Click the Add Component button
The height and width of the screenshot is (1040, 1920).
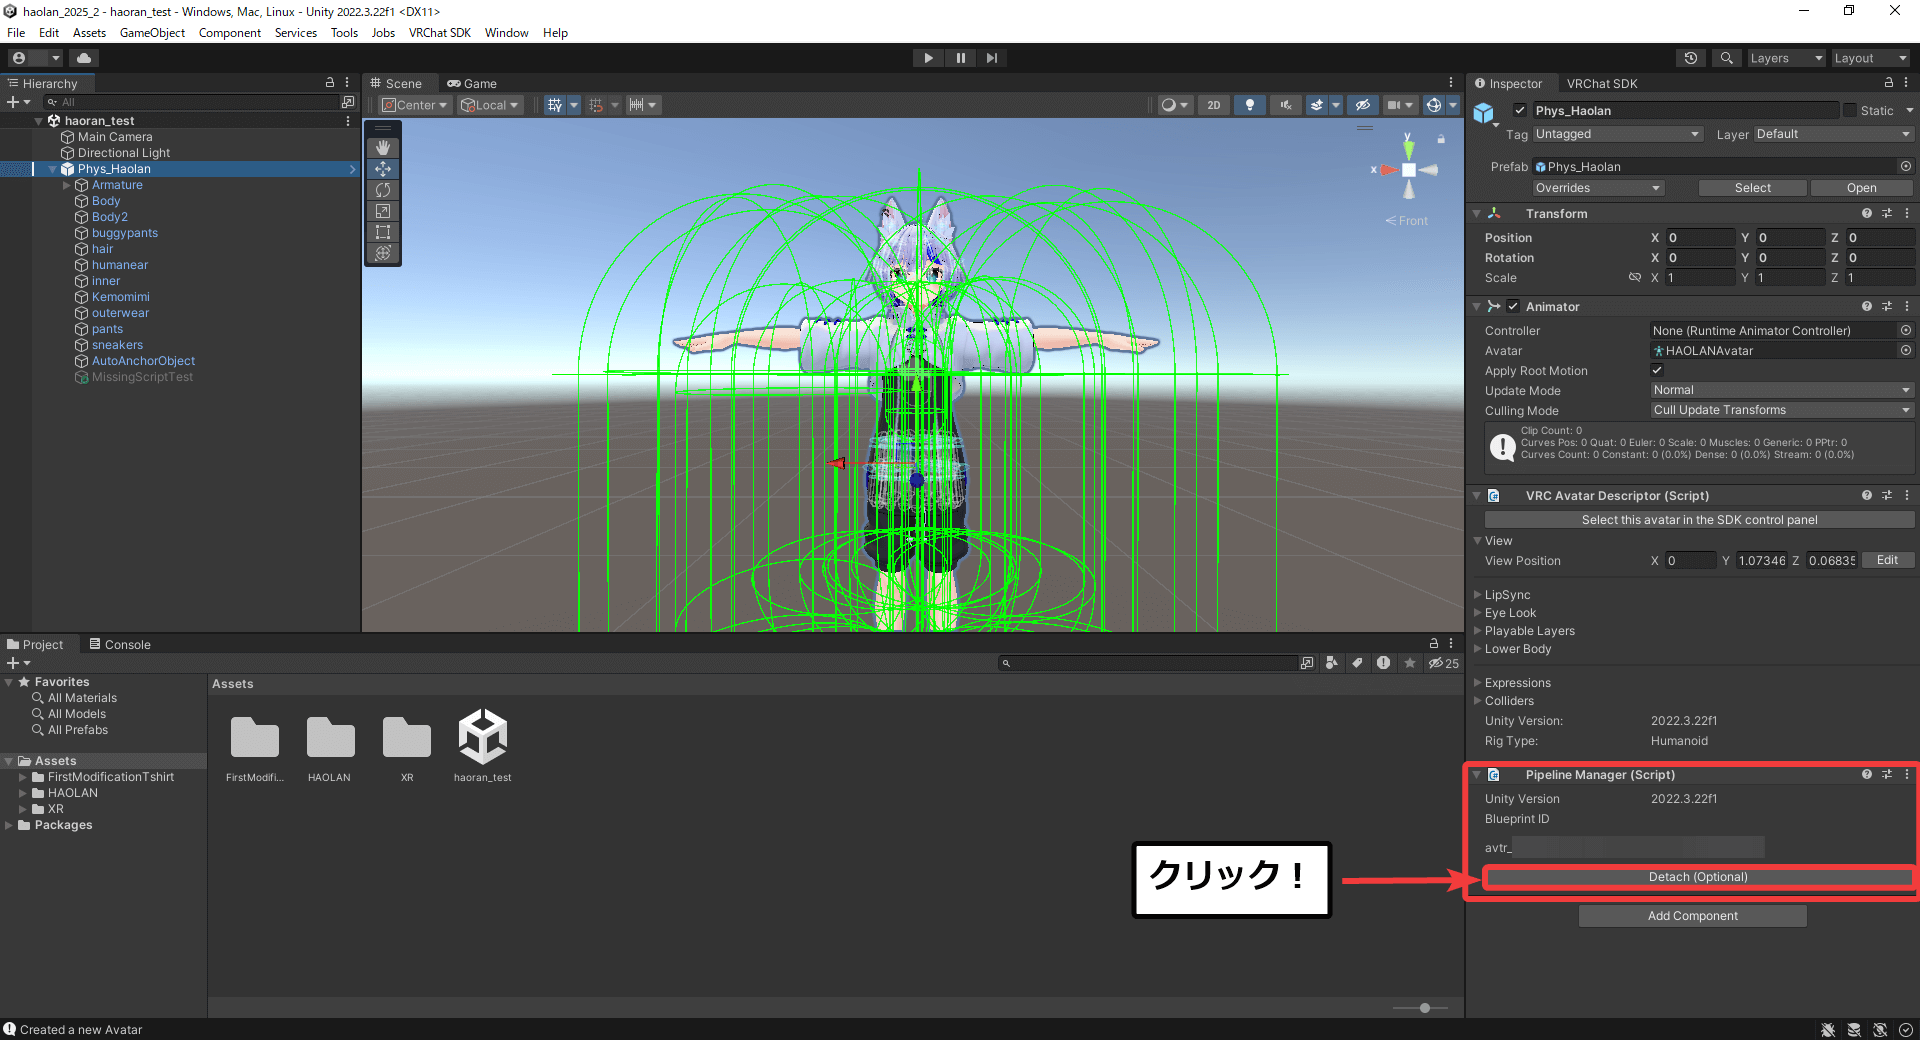1692,916
